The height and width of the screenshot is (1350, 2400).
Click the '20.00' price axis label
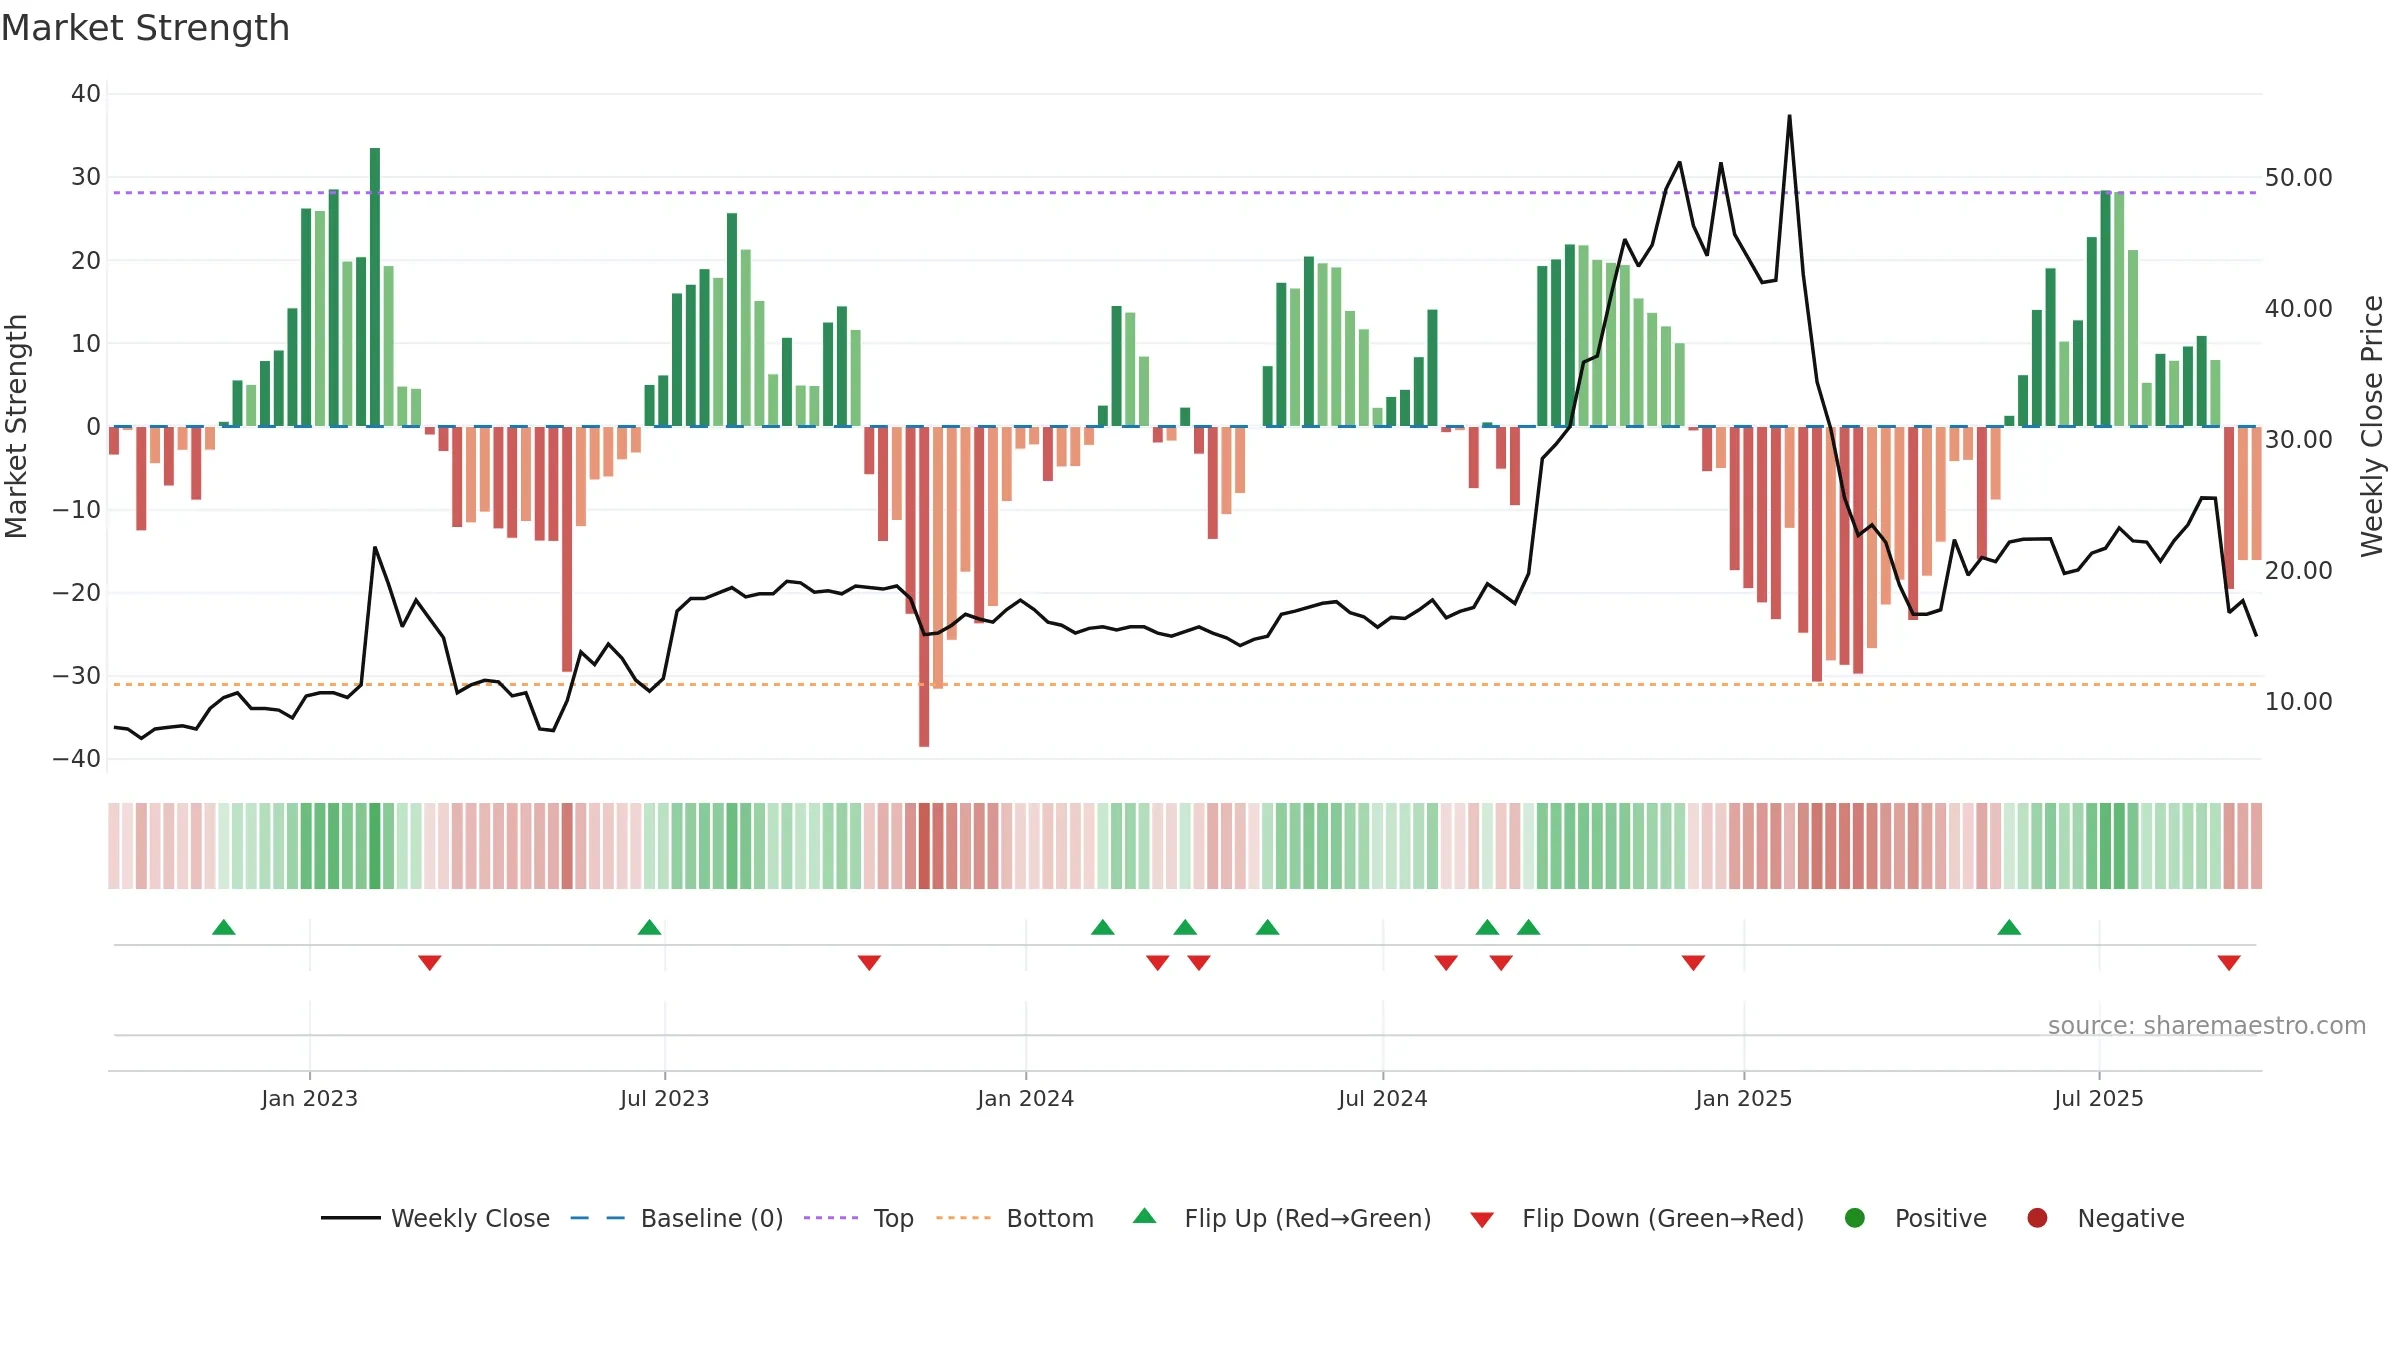click(2298, 571)
